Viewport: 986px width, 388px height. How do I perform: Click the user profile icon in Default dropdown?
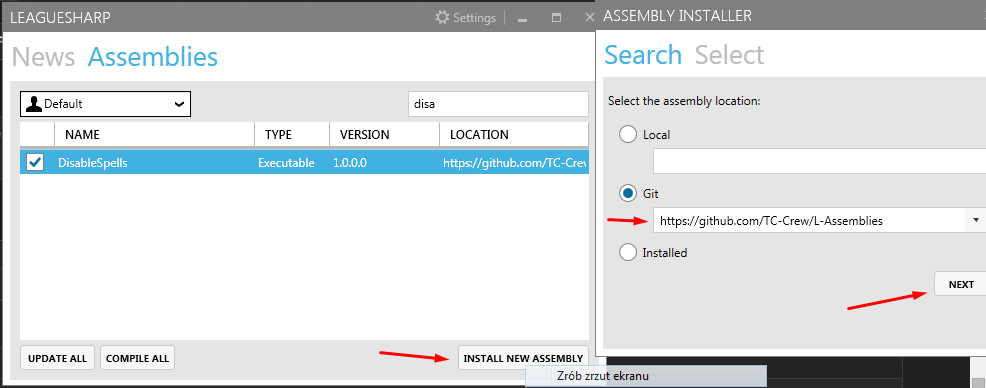point(35,104)
